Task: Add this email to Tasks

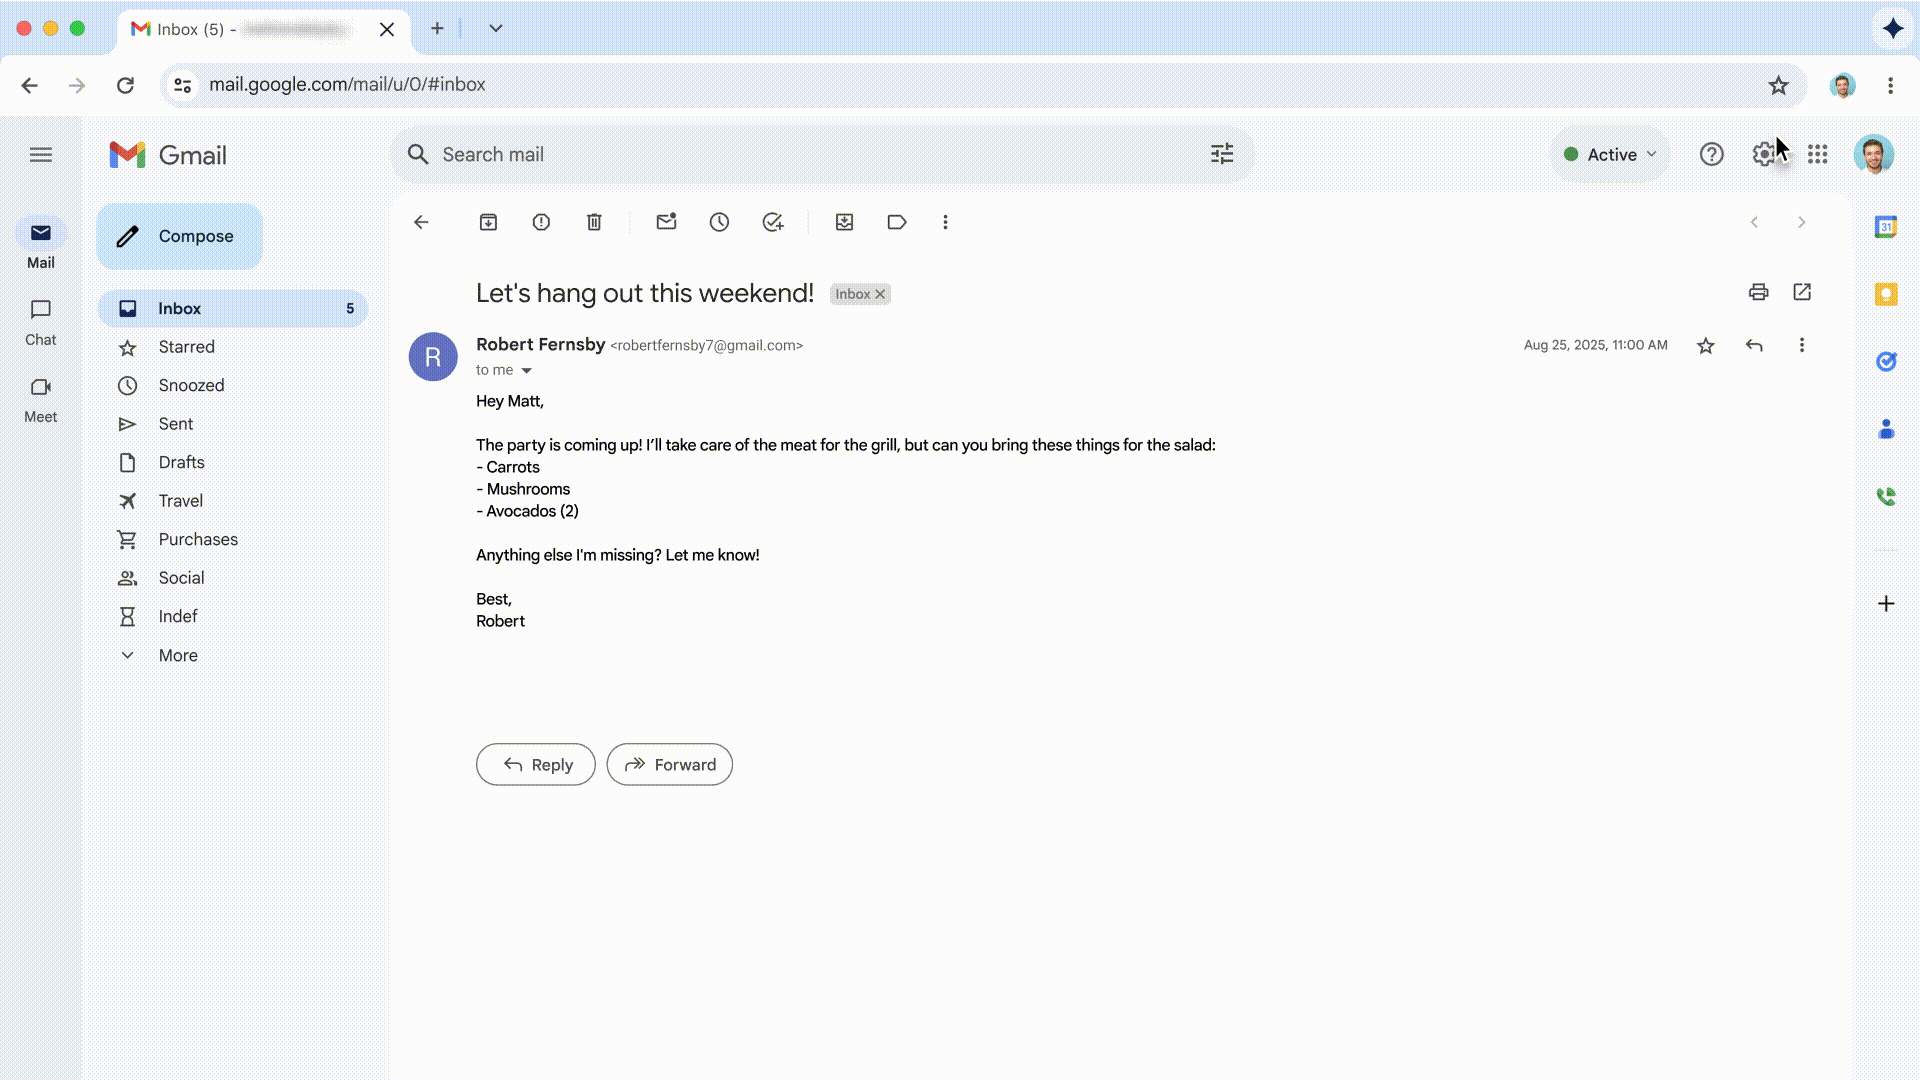Action: coord(773,222)
